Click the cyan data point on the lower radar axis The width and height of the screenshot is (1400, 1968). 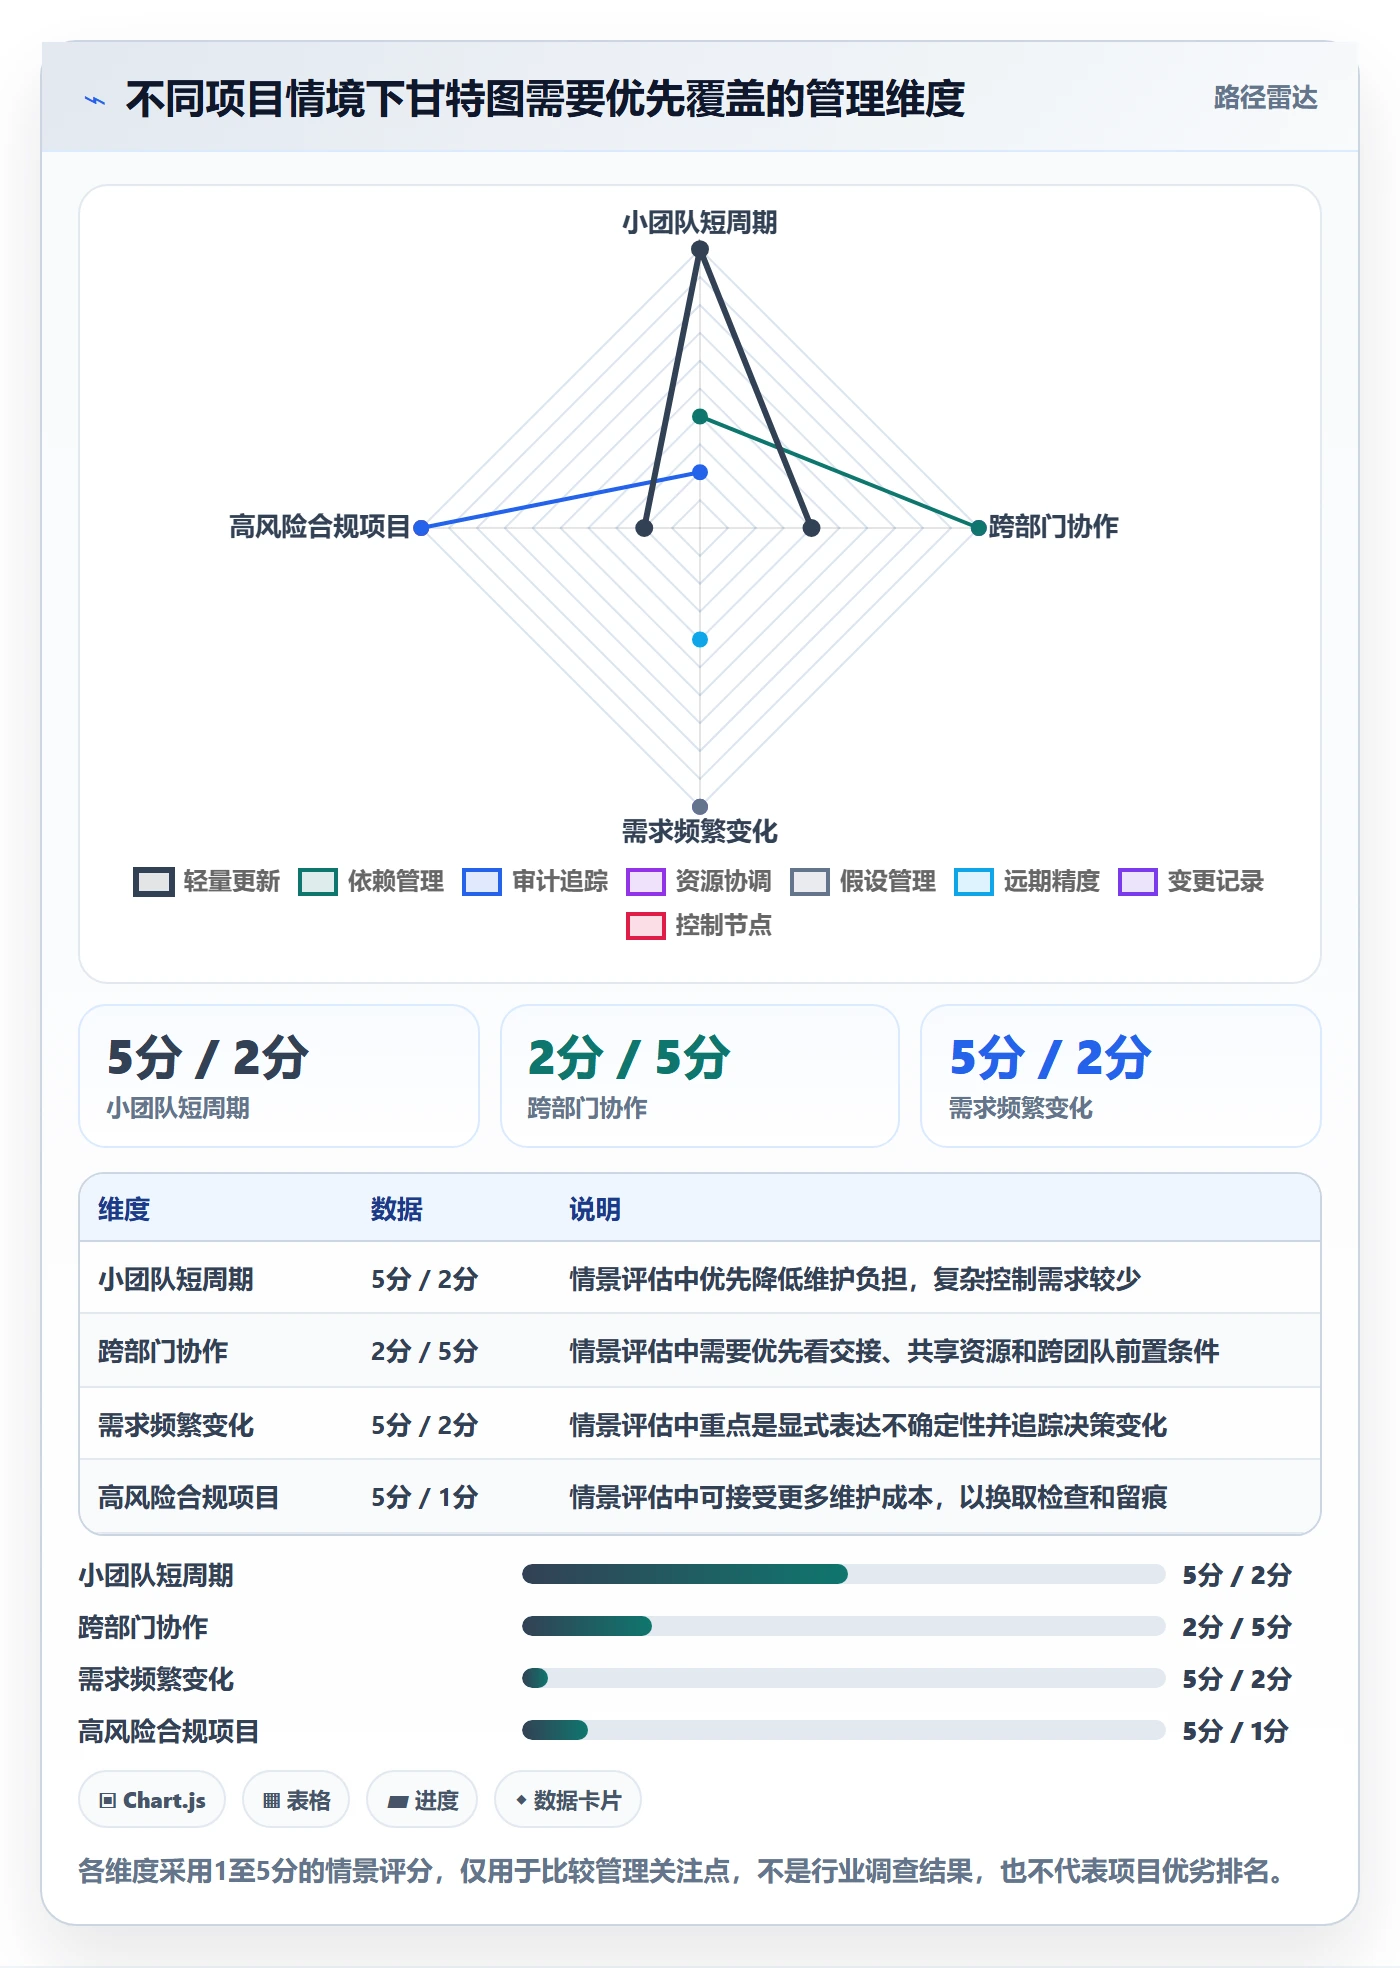coord(700,639)
